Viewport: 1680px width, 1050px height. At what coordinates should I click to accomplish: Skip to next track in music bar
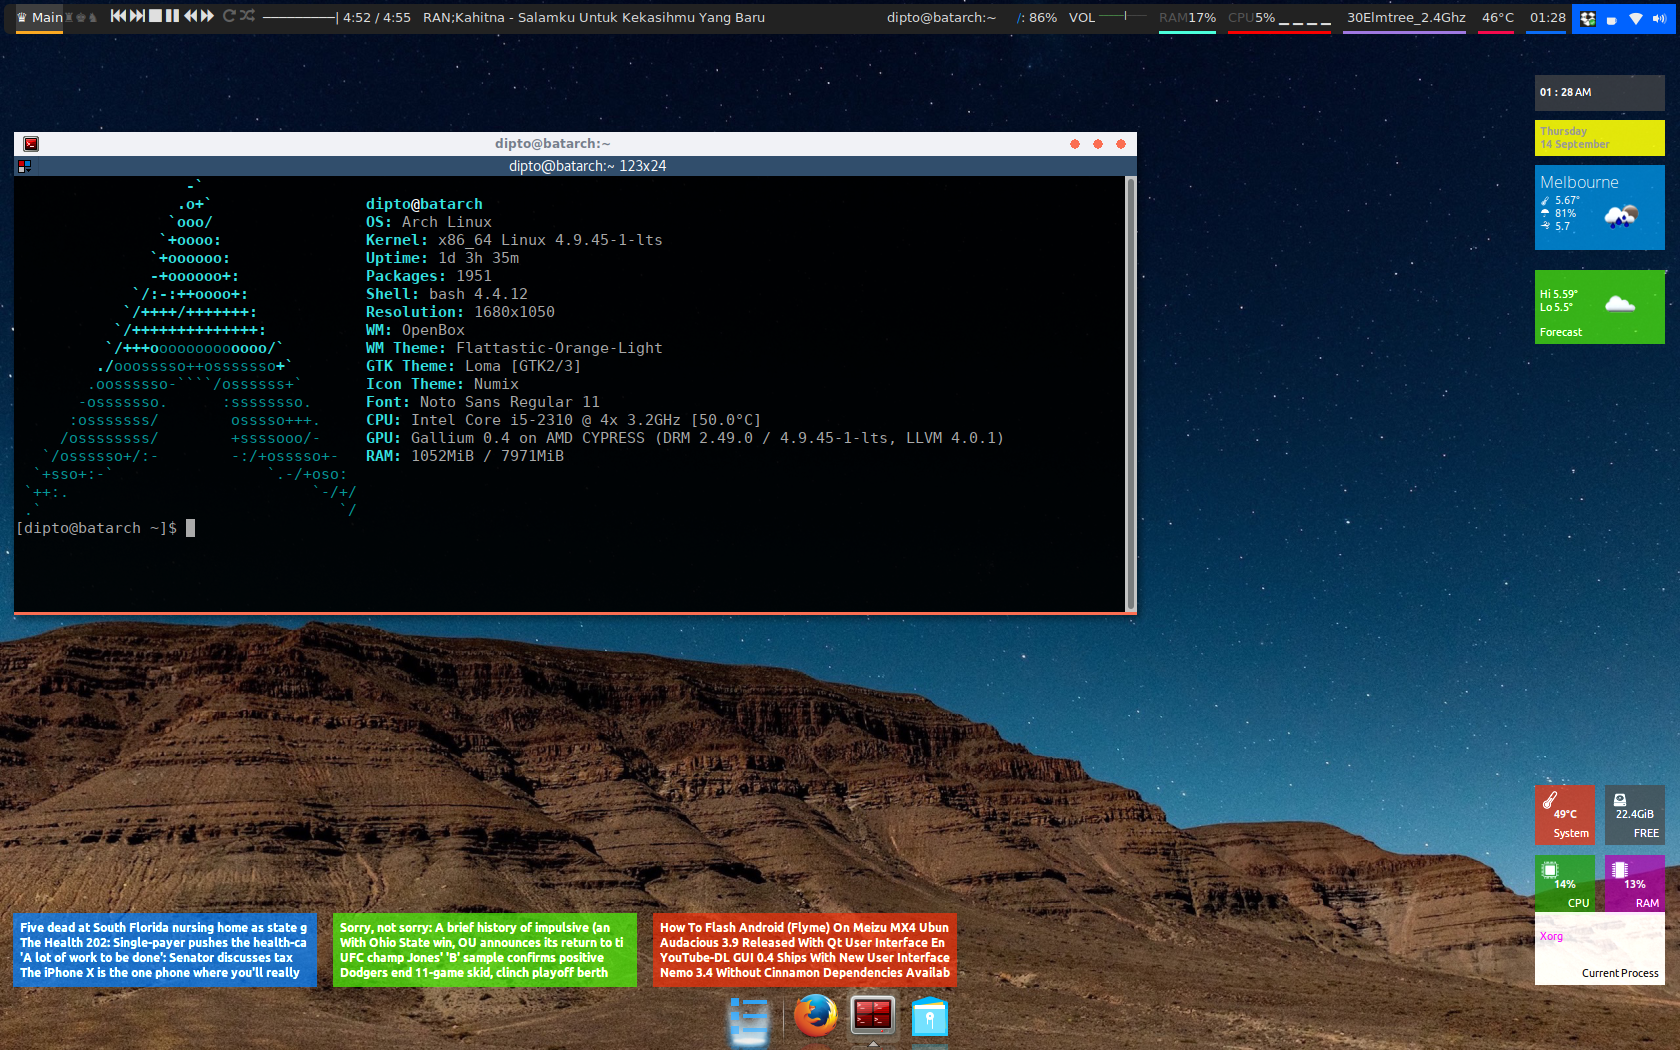point(137,16)
